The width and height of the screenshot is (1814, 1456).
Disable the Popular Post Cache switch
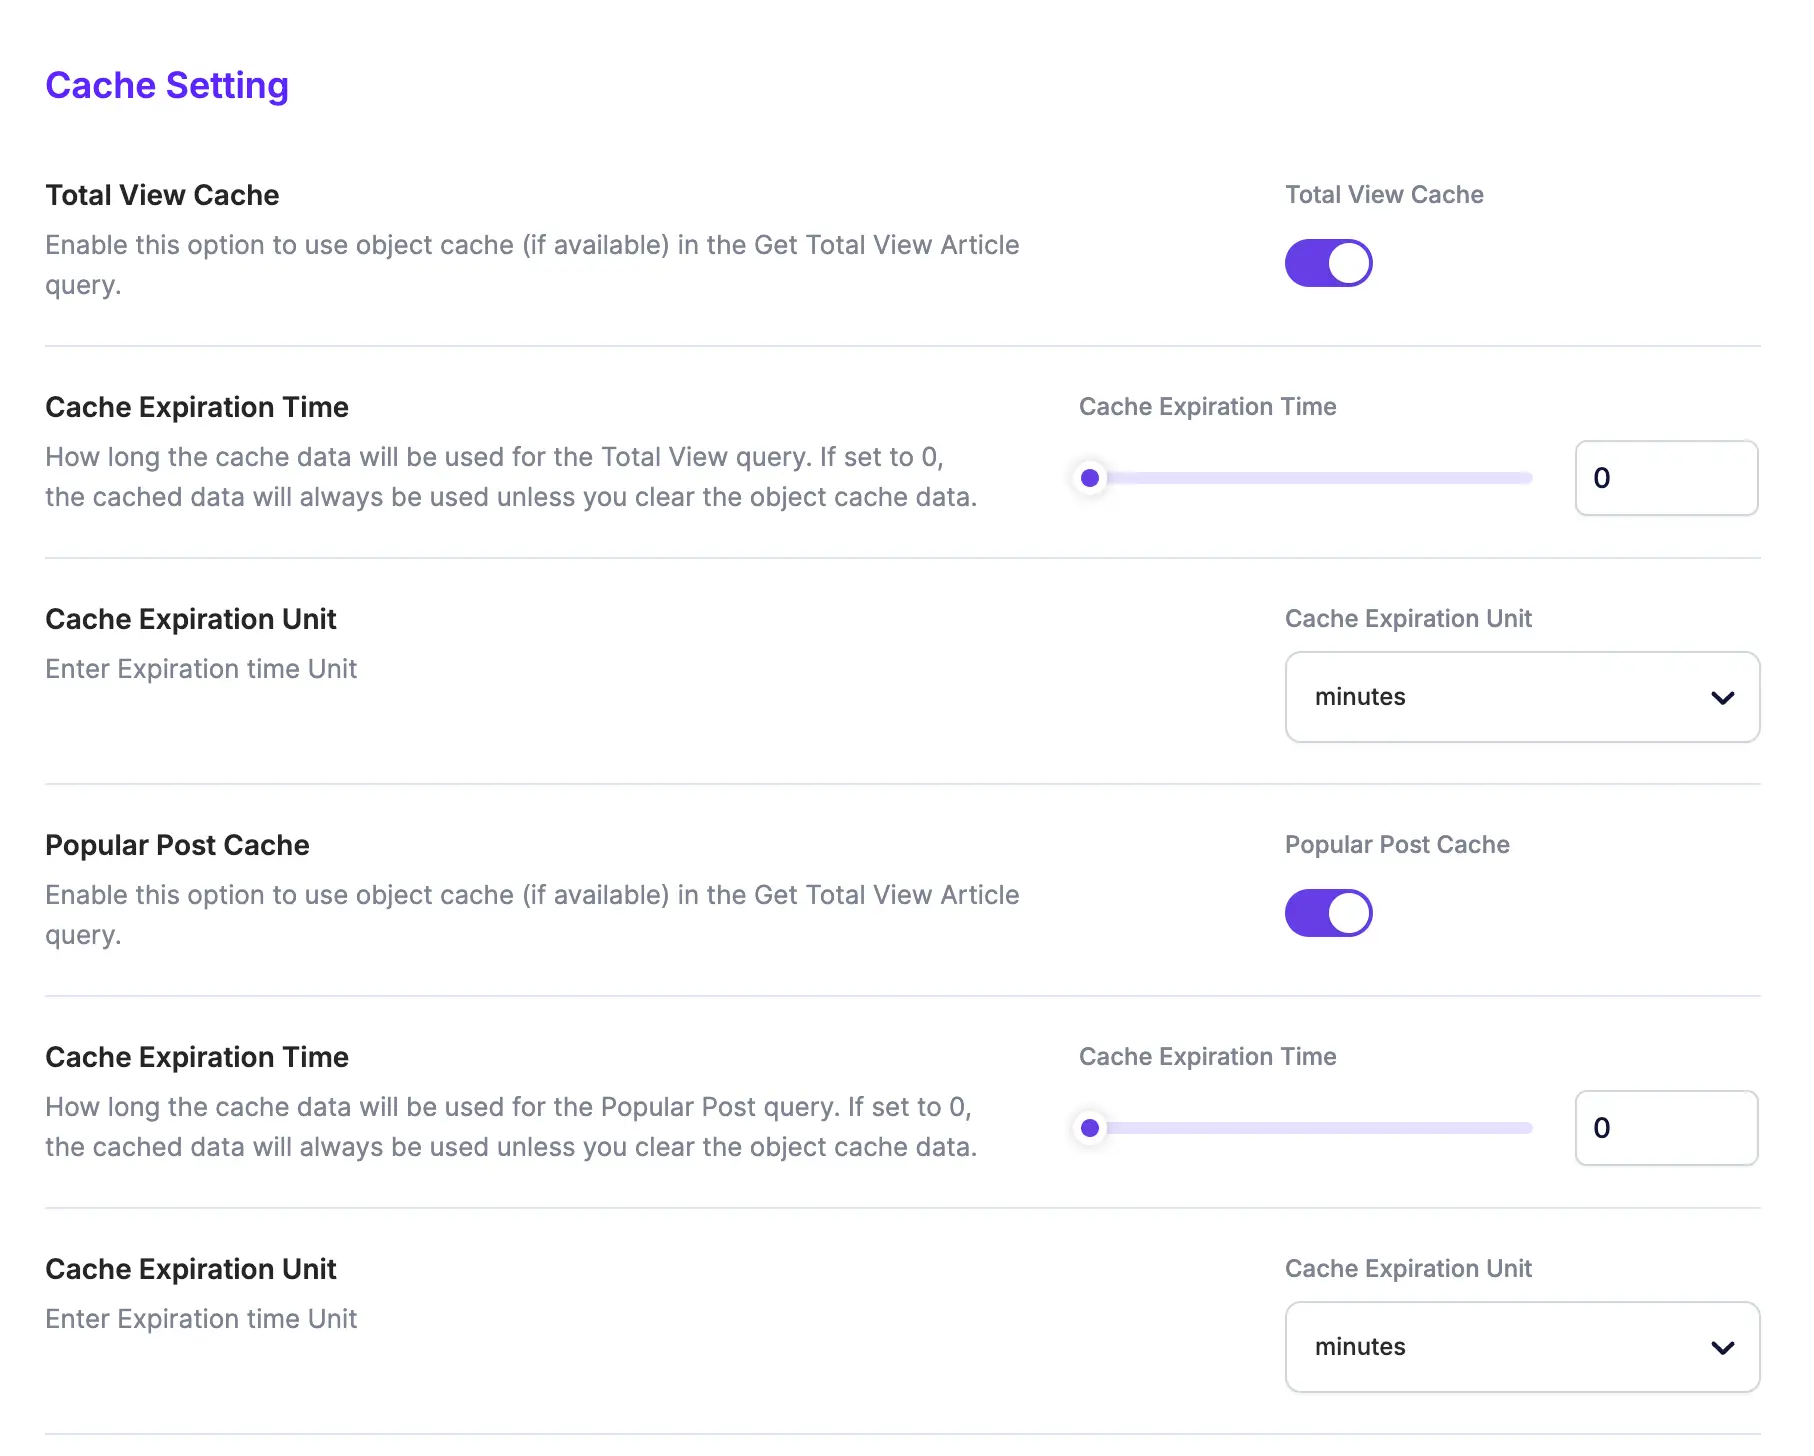coord(1328,913)
